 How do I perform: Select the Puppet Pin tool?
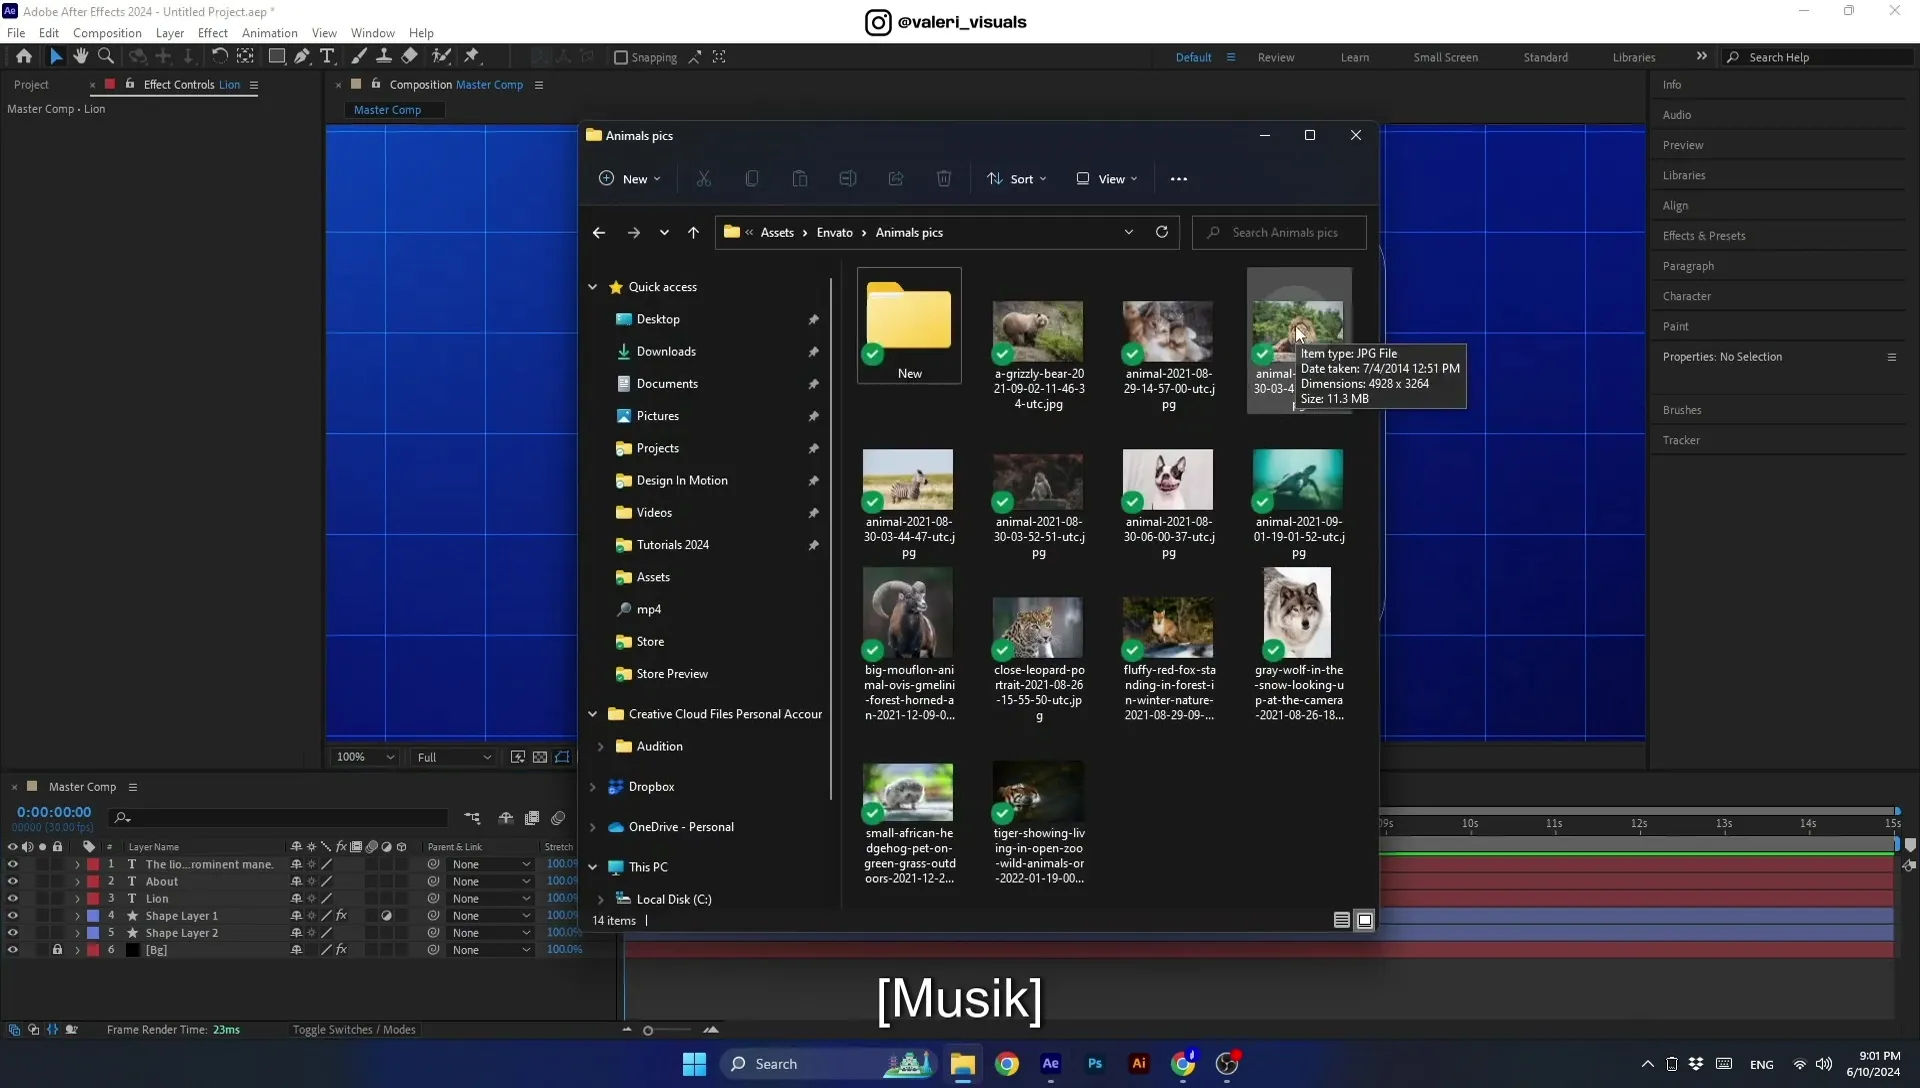click(472, 57)
